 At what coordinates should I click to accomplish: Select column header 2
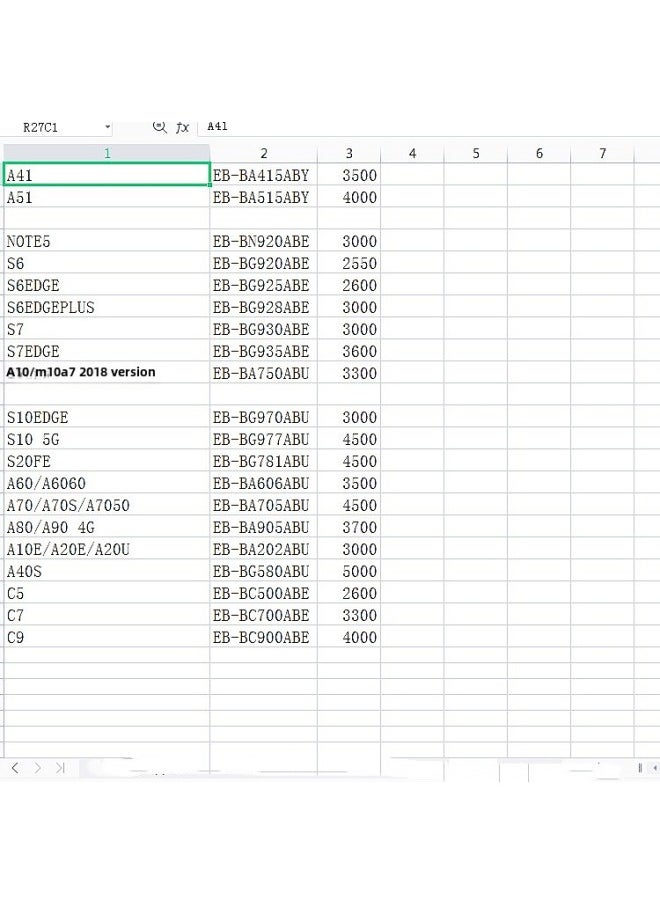pos(263,153)
